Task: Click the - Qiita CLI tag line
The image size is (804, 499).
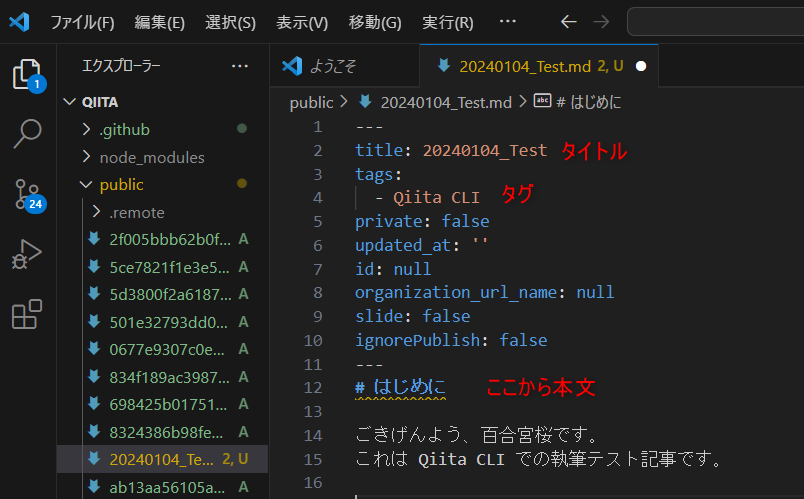Action: point(427,197)
